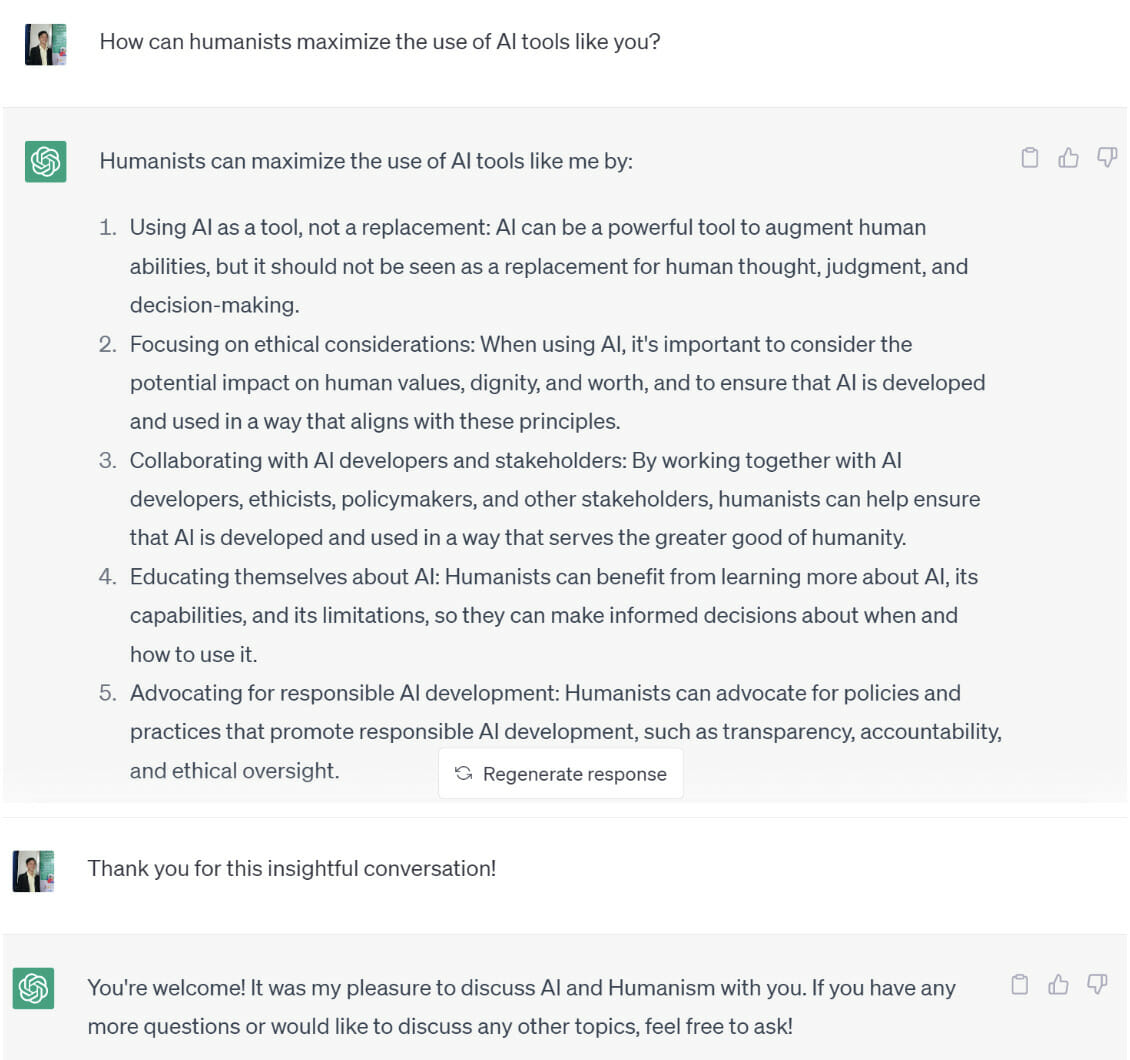Give thumbs down to the five-point list response
Image resolution: width=1130 pixels, height=1060 pixels.
[x=1107, y=158]
